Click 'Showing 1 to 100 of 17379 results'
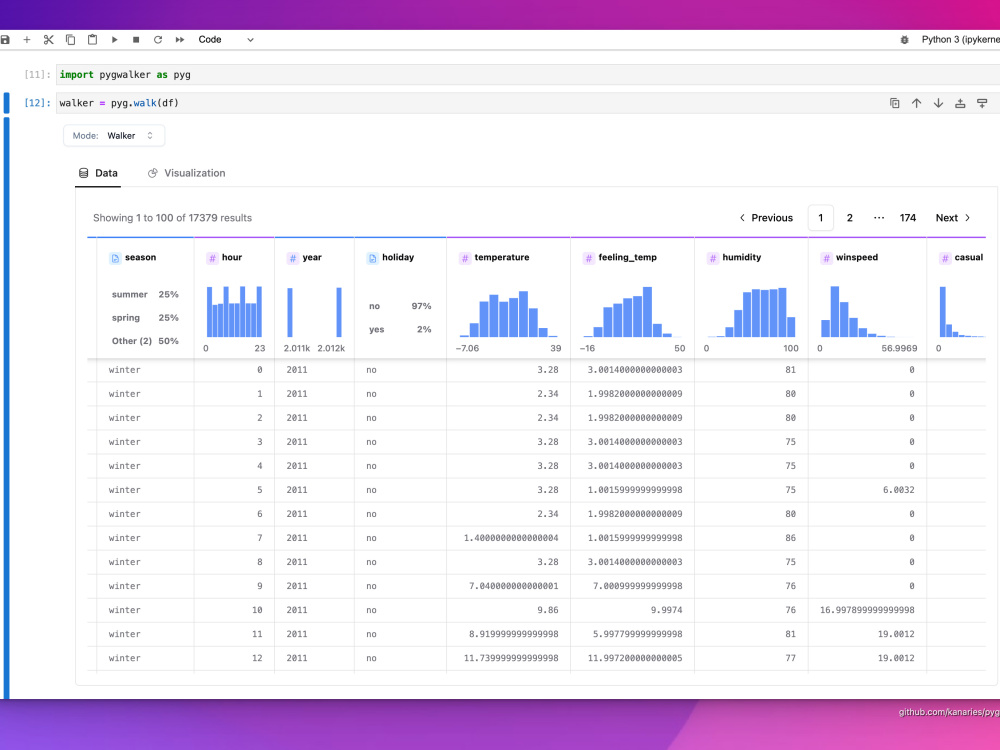1000x750 pixels. point(172,218)
